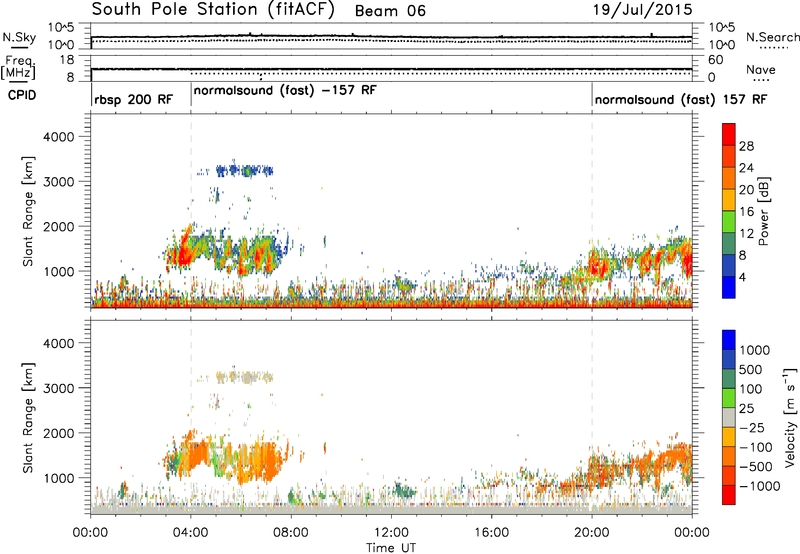Screen dimensions: 800x554
Task: Click the 'CPID' row label
Action: [22, 95]
